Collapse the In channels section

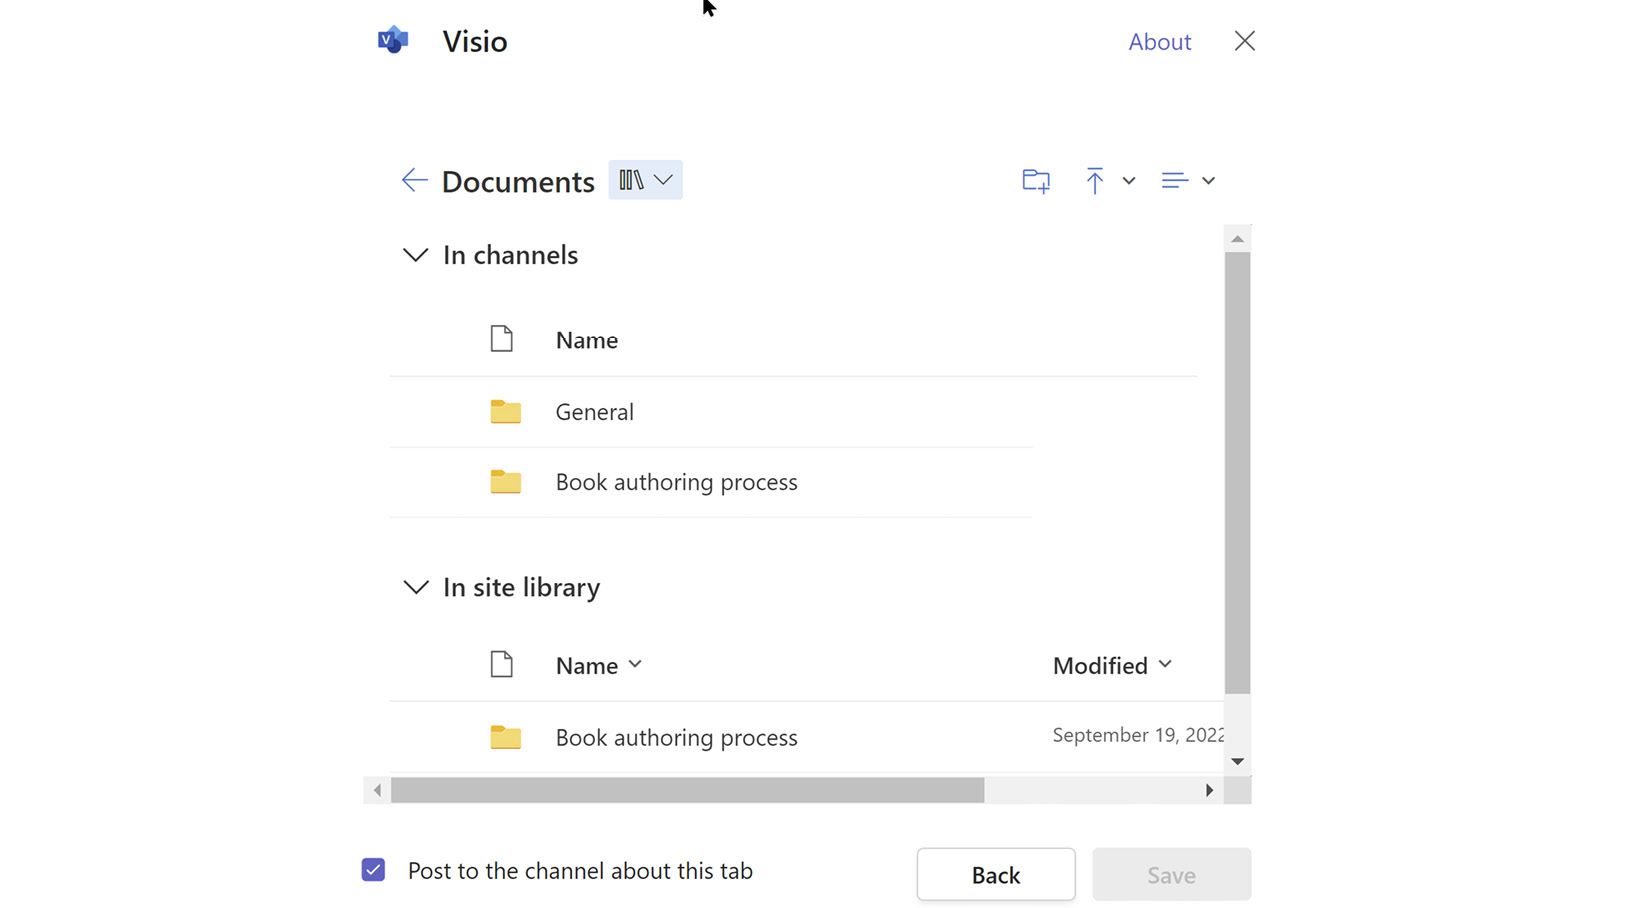tap(416, 255)
